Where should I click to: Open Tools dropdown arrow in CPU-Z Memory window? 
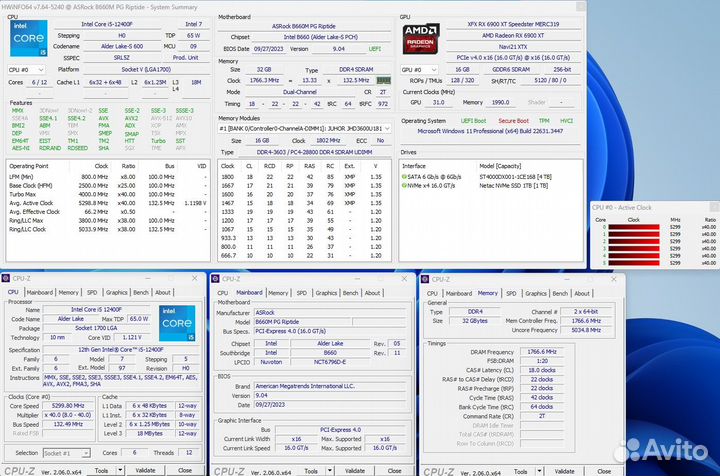pos(540,471)
